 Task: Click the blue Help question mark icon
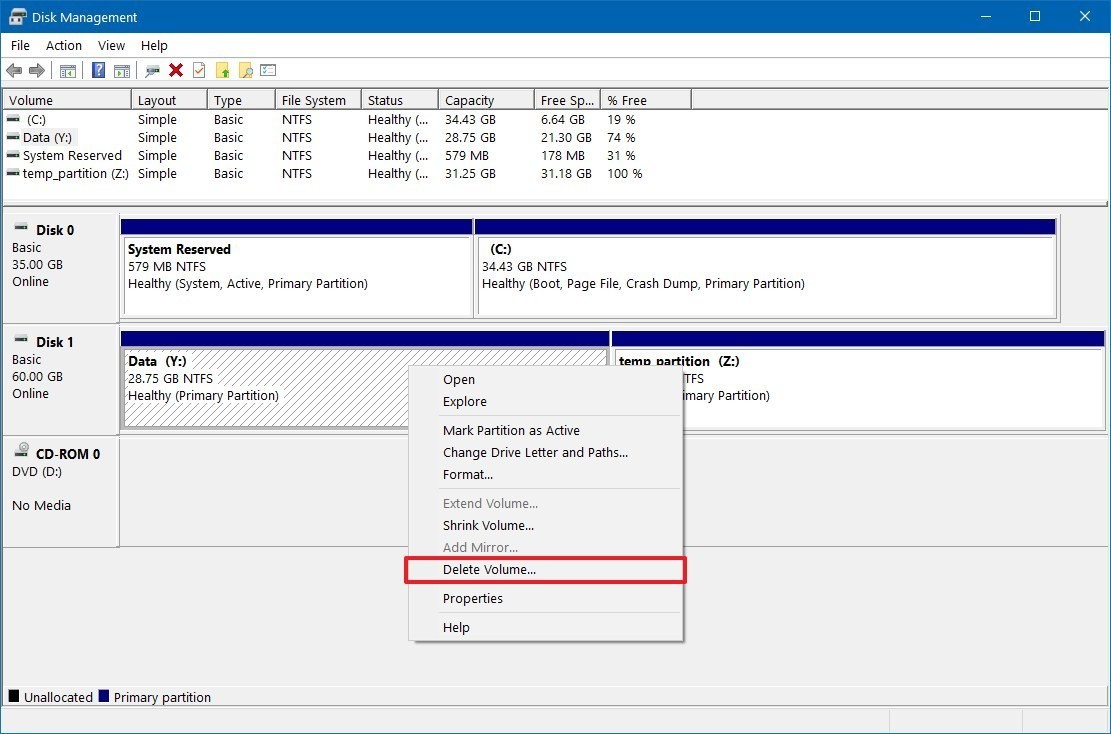[98, 70]
